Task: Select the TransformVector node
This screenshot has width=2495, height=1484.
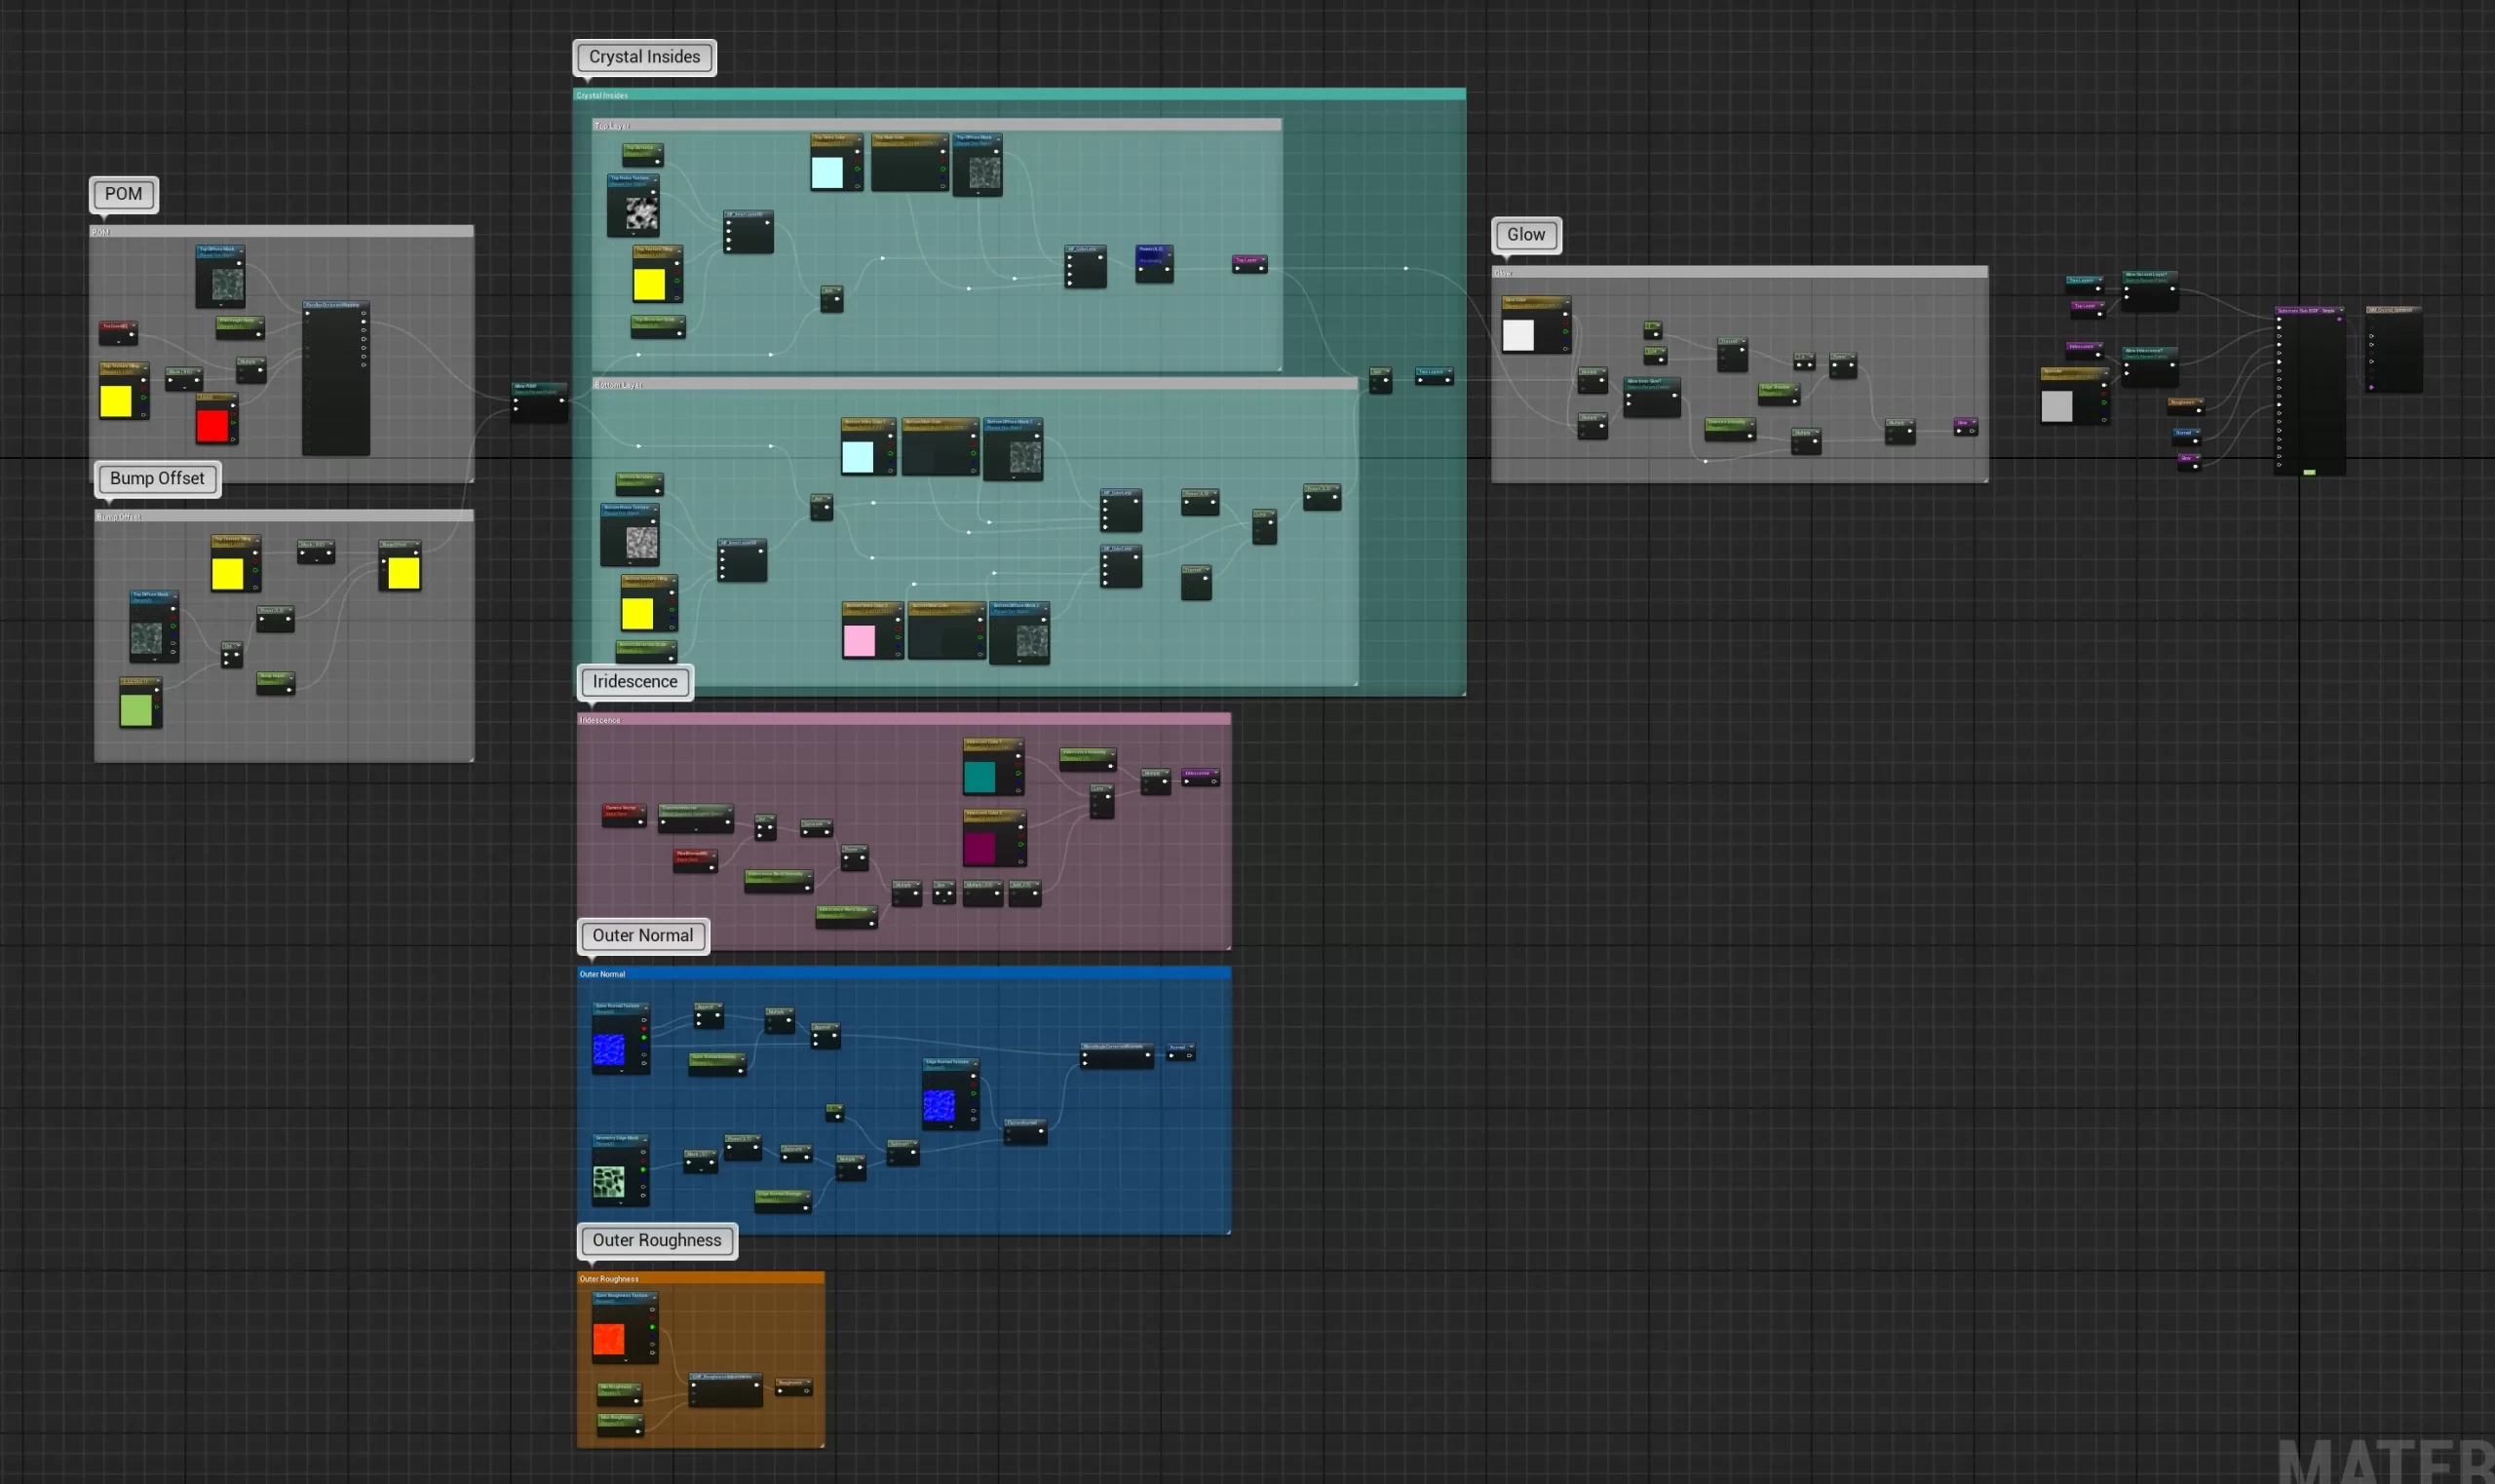Action: [x=696, y=818]
